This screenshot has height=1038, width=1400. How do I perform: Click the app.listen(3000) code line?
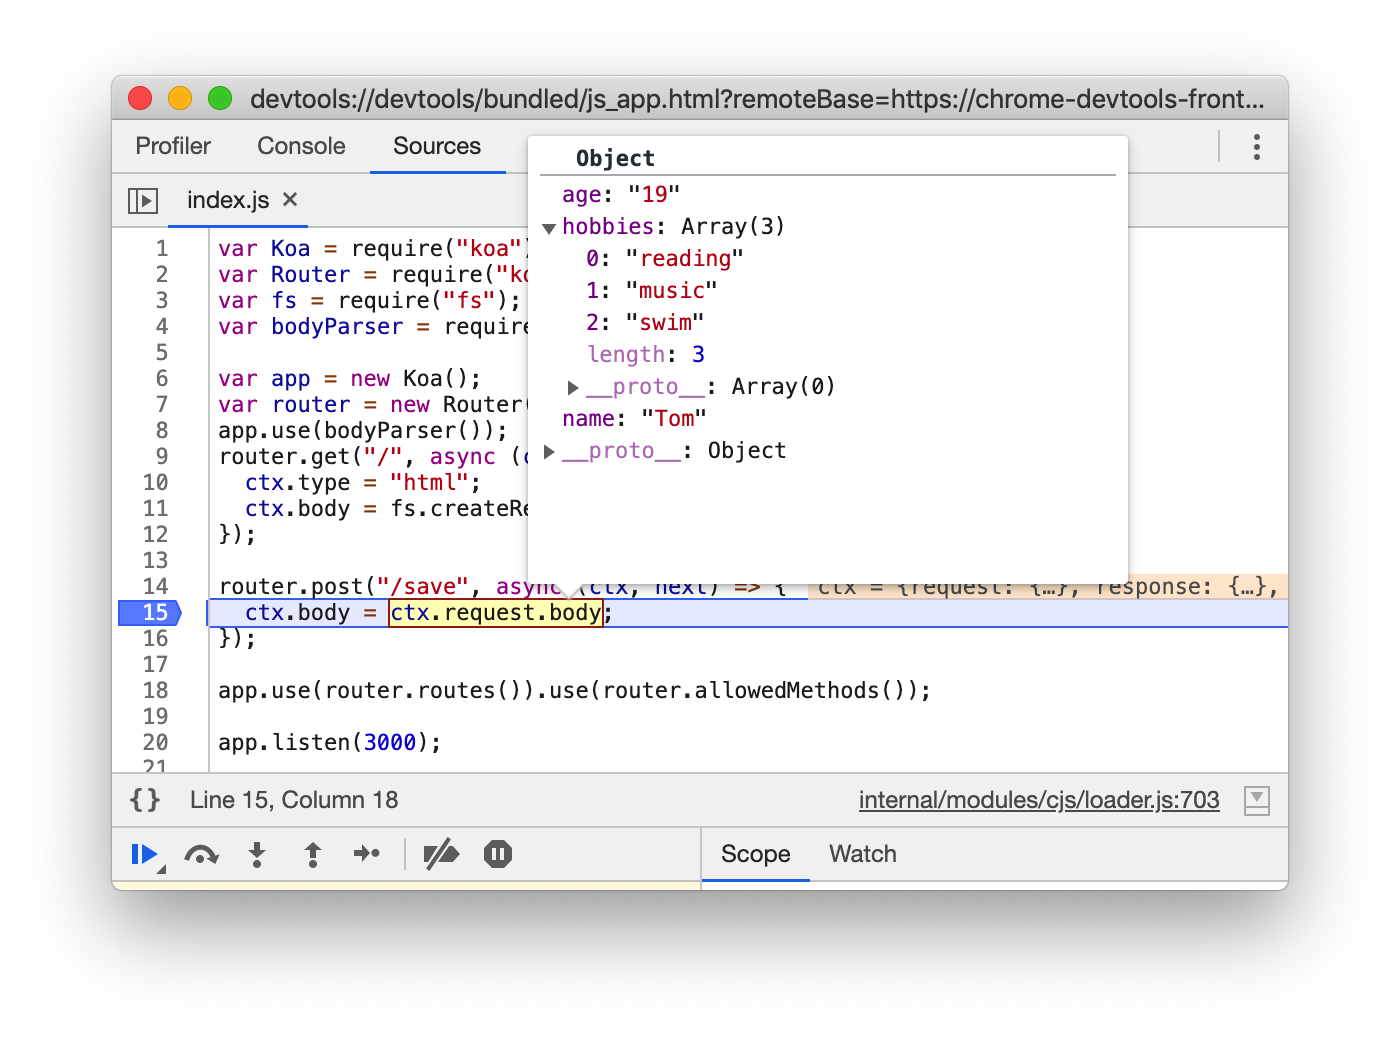coord(329,742)
